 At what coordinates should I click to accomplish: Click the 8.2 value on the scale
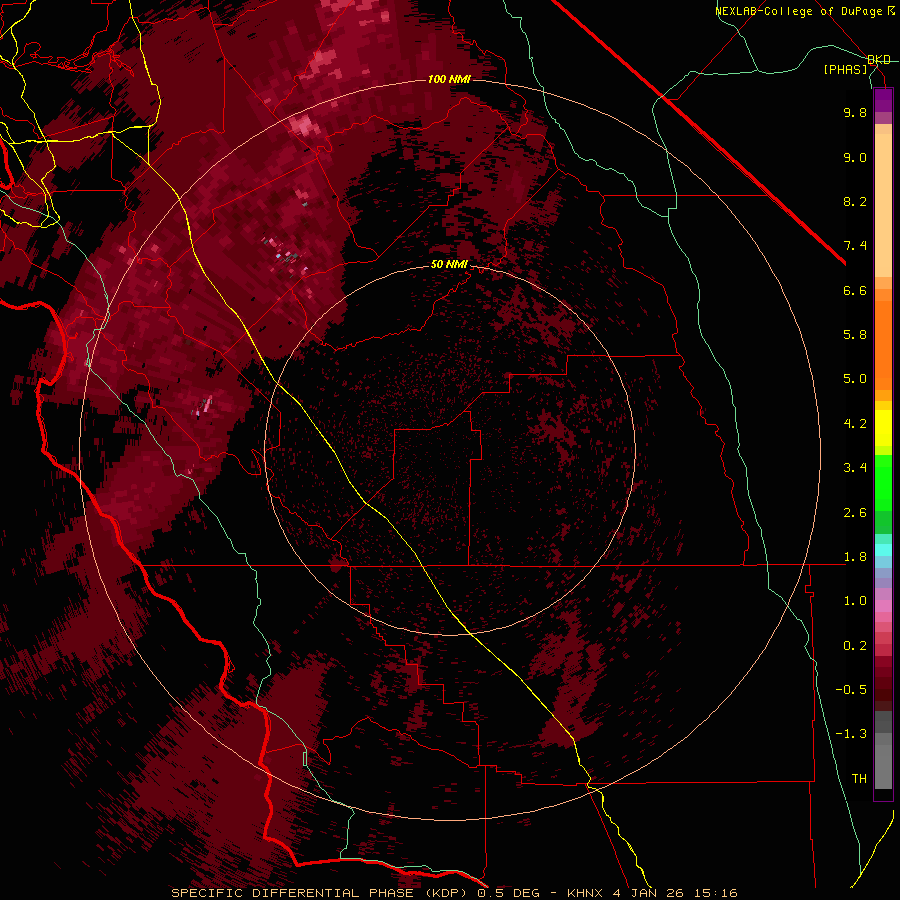pyautogui.click(x=855, y=201)
